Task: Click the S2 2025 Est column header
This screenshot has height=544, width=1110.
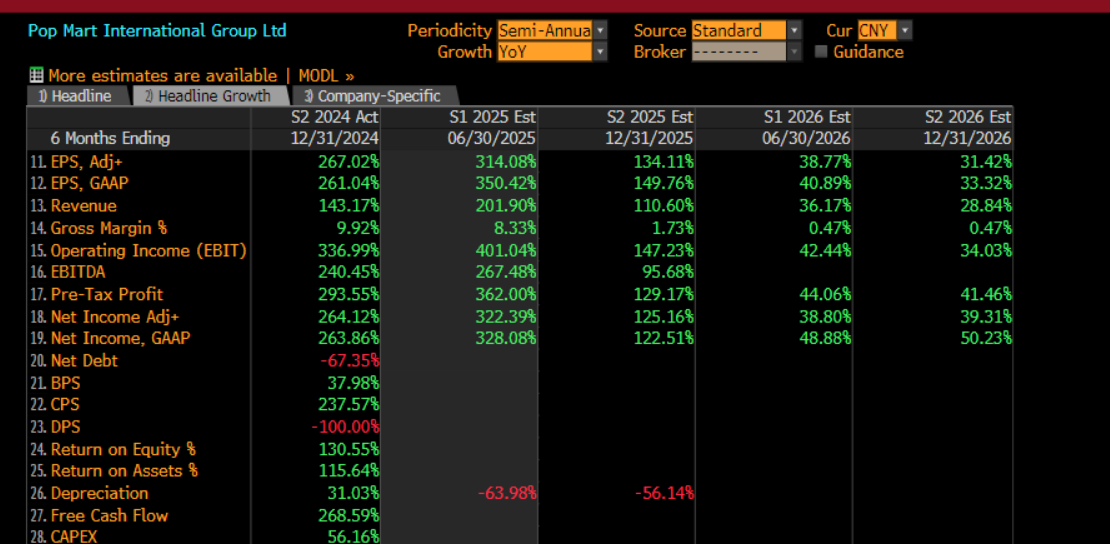Action: [x=650, y=117]
